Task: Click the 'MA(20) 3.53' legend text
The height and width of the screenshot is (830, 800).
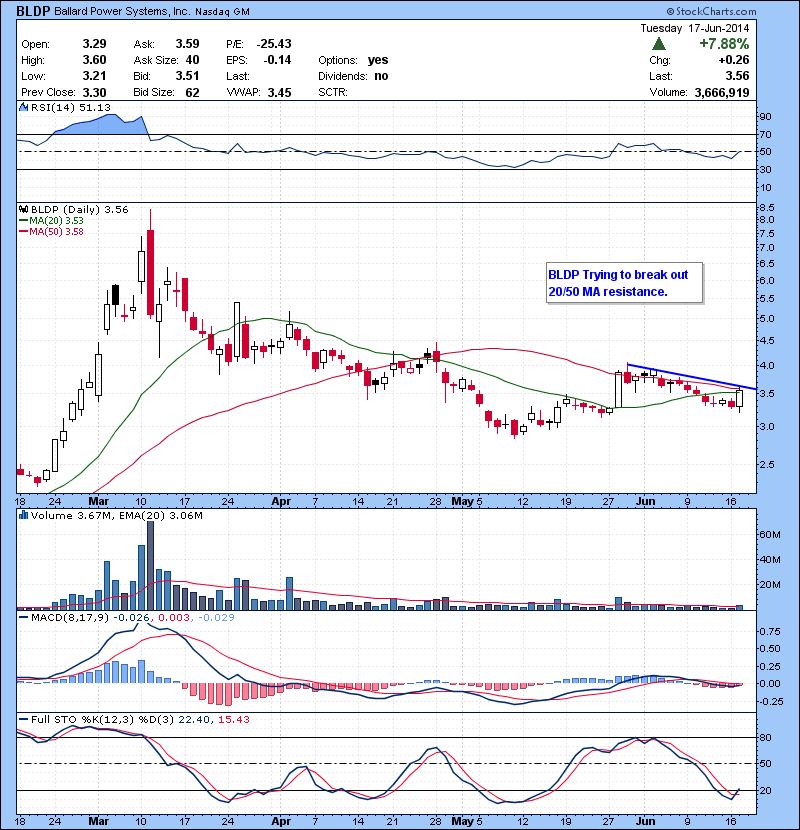Action: pyautogui.click(x=57, y=221)
